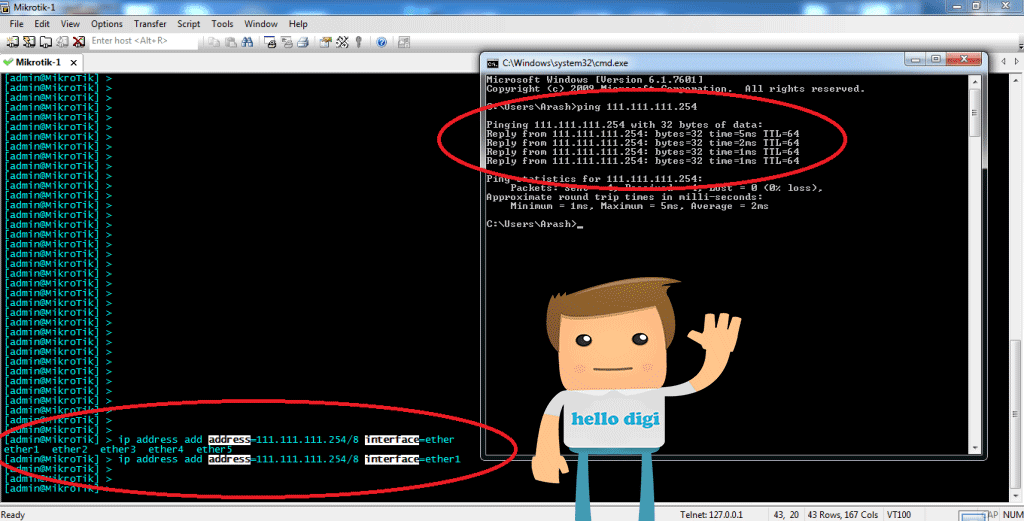Click the Enter host input field

pyautogui.click(x=143, y=41)
